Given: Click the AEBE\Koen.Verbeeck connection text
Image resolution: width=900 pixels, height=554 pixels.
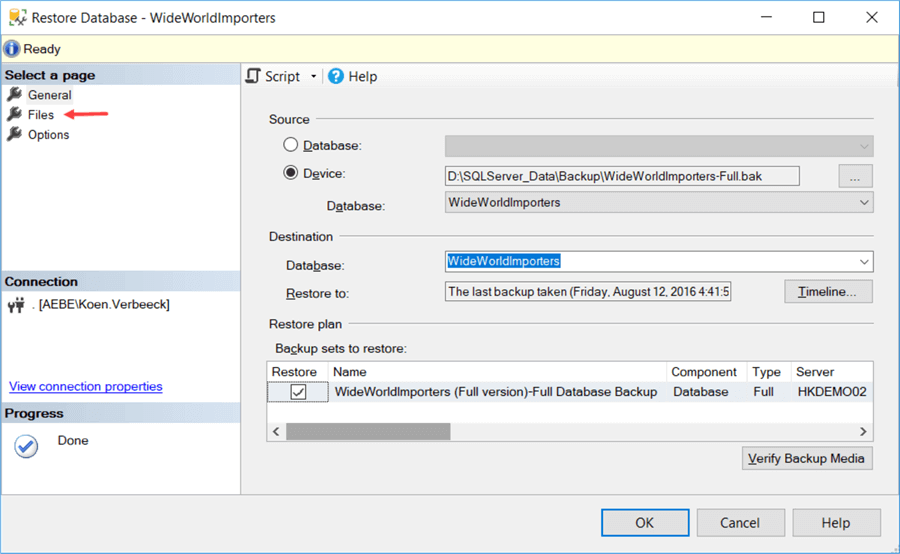Looking at the screenshot, I should 104,304.
